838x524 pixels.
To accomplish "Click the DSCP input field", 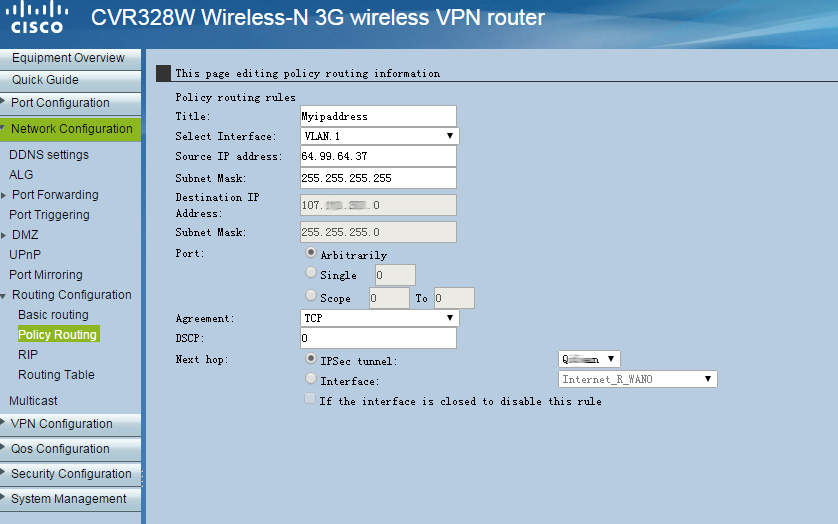I will click(x=378, y=338).
